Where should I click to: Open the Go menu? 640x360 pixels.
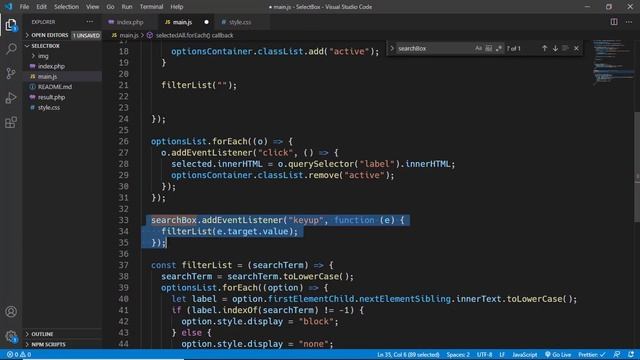coord(110,7)
